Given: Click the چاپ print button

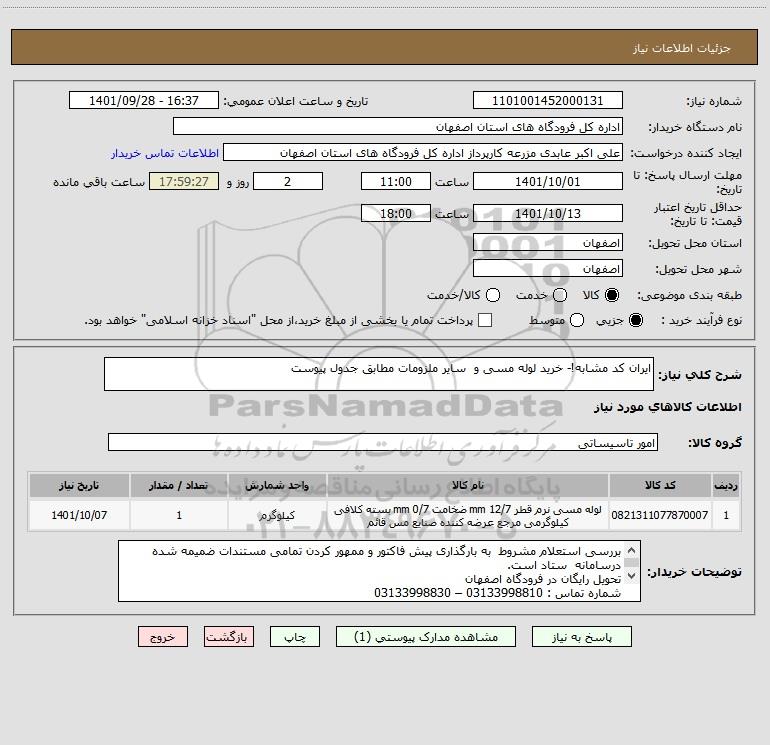Looking at the screenshot, I should click(x=295, y=637).
